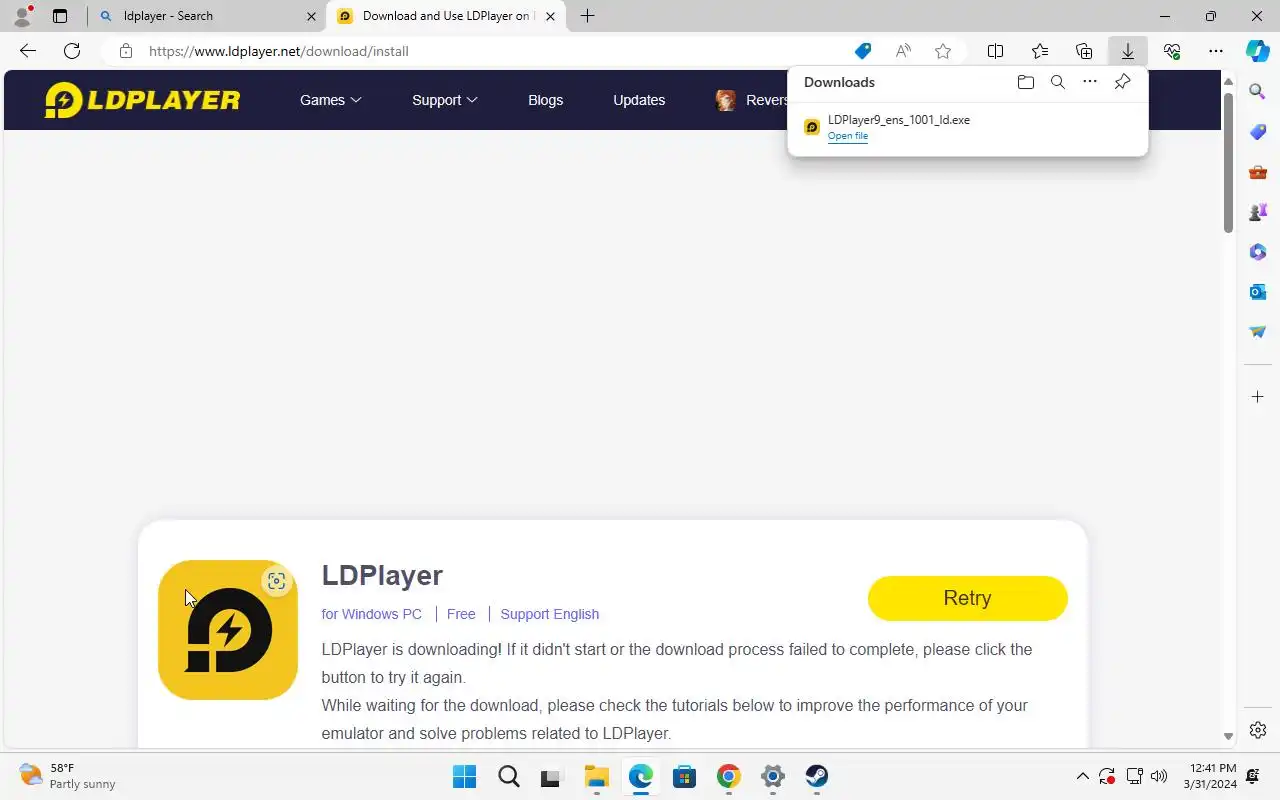
Task: Click the shopping tag icon in address bar
Action: tap(863, 51)
